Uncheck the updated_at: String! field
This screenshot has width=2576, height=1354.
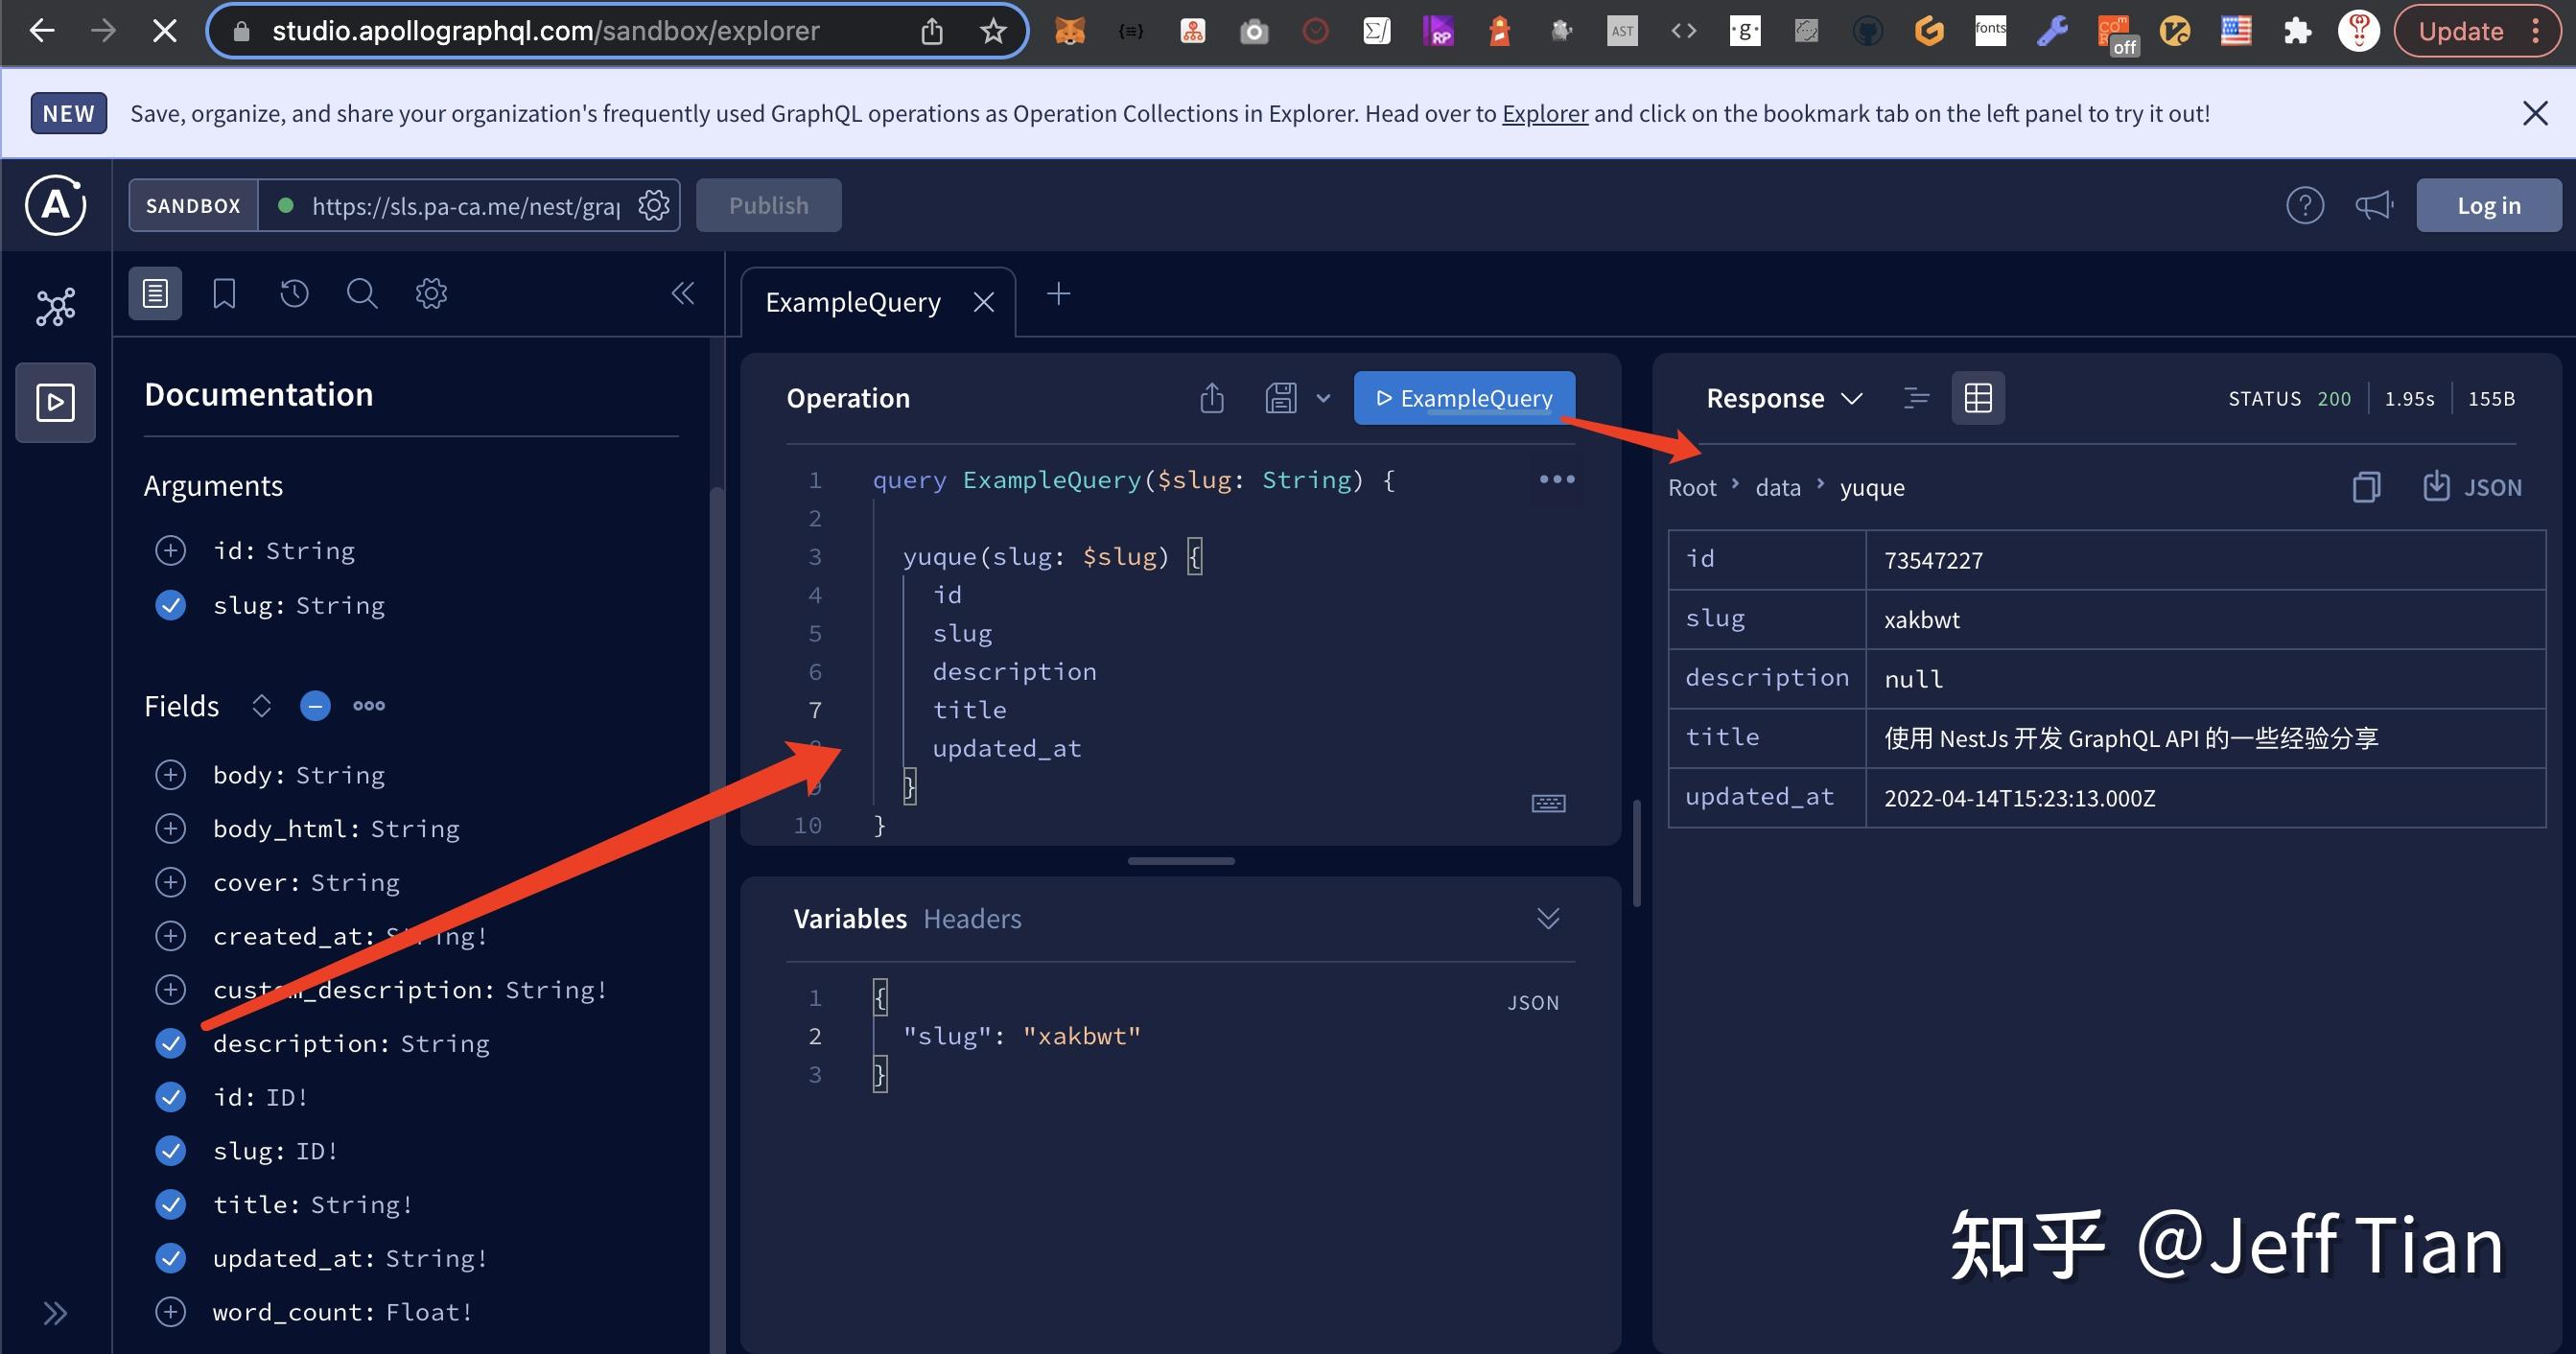[x=171, y=1258]
